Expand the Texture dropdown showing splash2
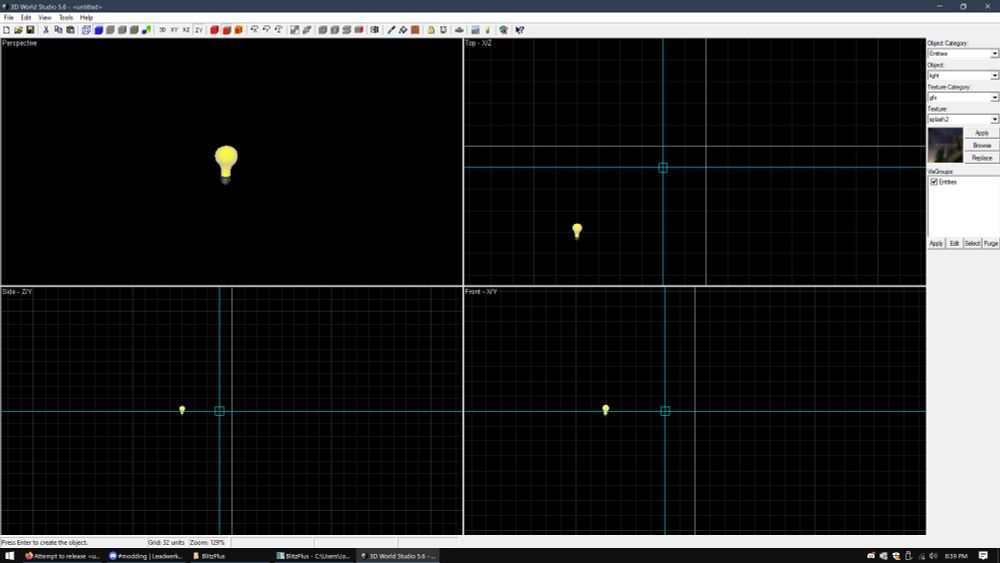The image size is (1000, 563). 994,119
